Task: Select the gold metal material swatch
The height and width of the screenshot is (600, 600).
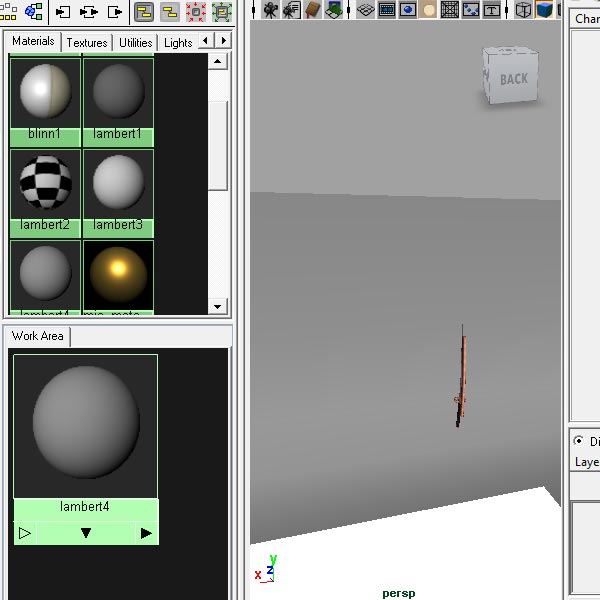Action: tap(118, 277)
